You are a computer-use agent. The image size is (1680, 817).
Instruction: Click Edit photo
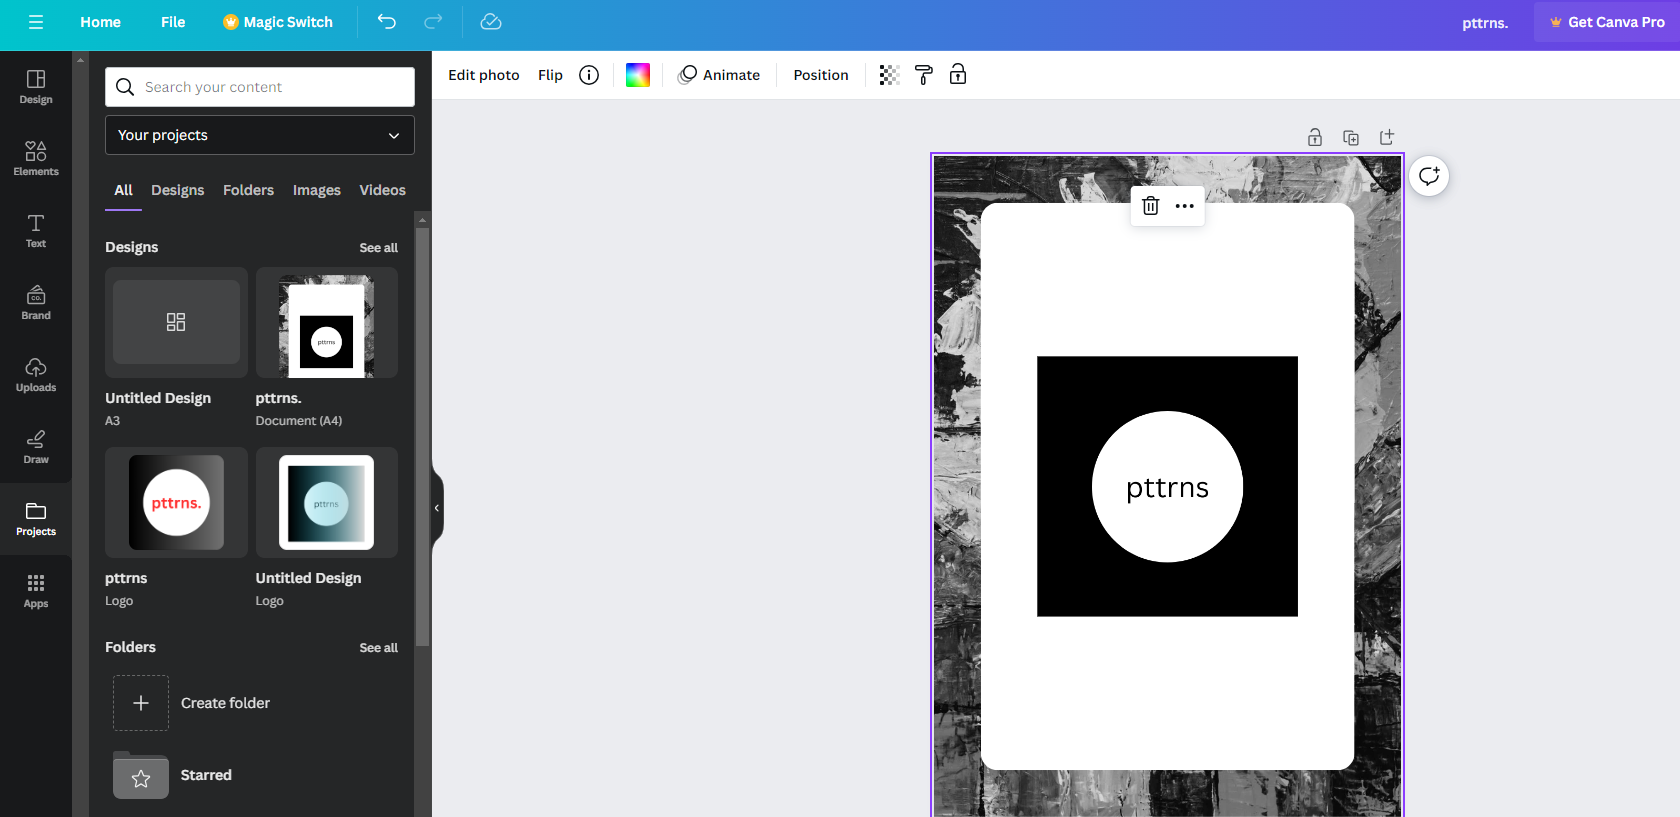click(484, 75)
